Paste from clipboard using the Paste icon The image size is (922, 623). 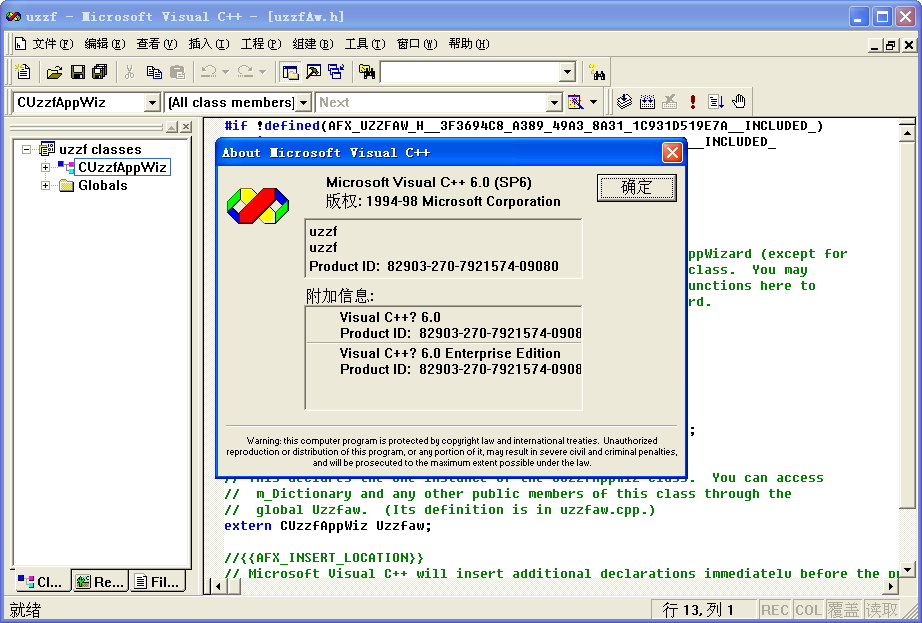(177, 72)
